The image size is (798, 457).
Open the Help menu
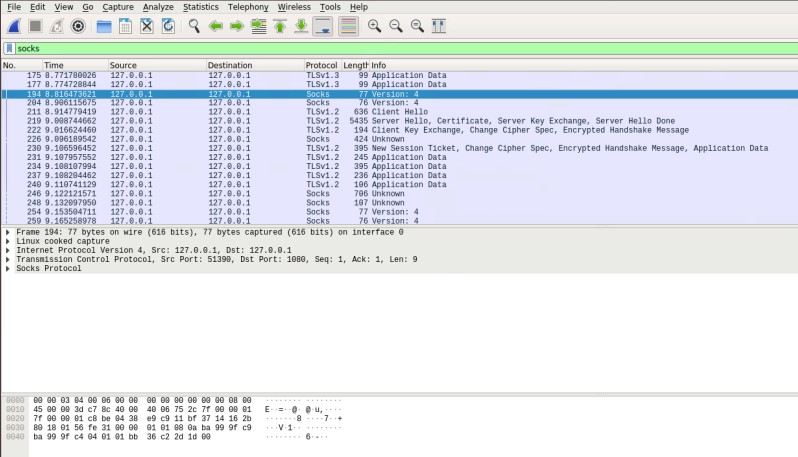point(359,7)
